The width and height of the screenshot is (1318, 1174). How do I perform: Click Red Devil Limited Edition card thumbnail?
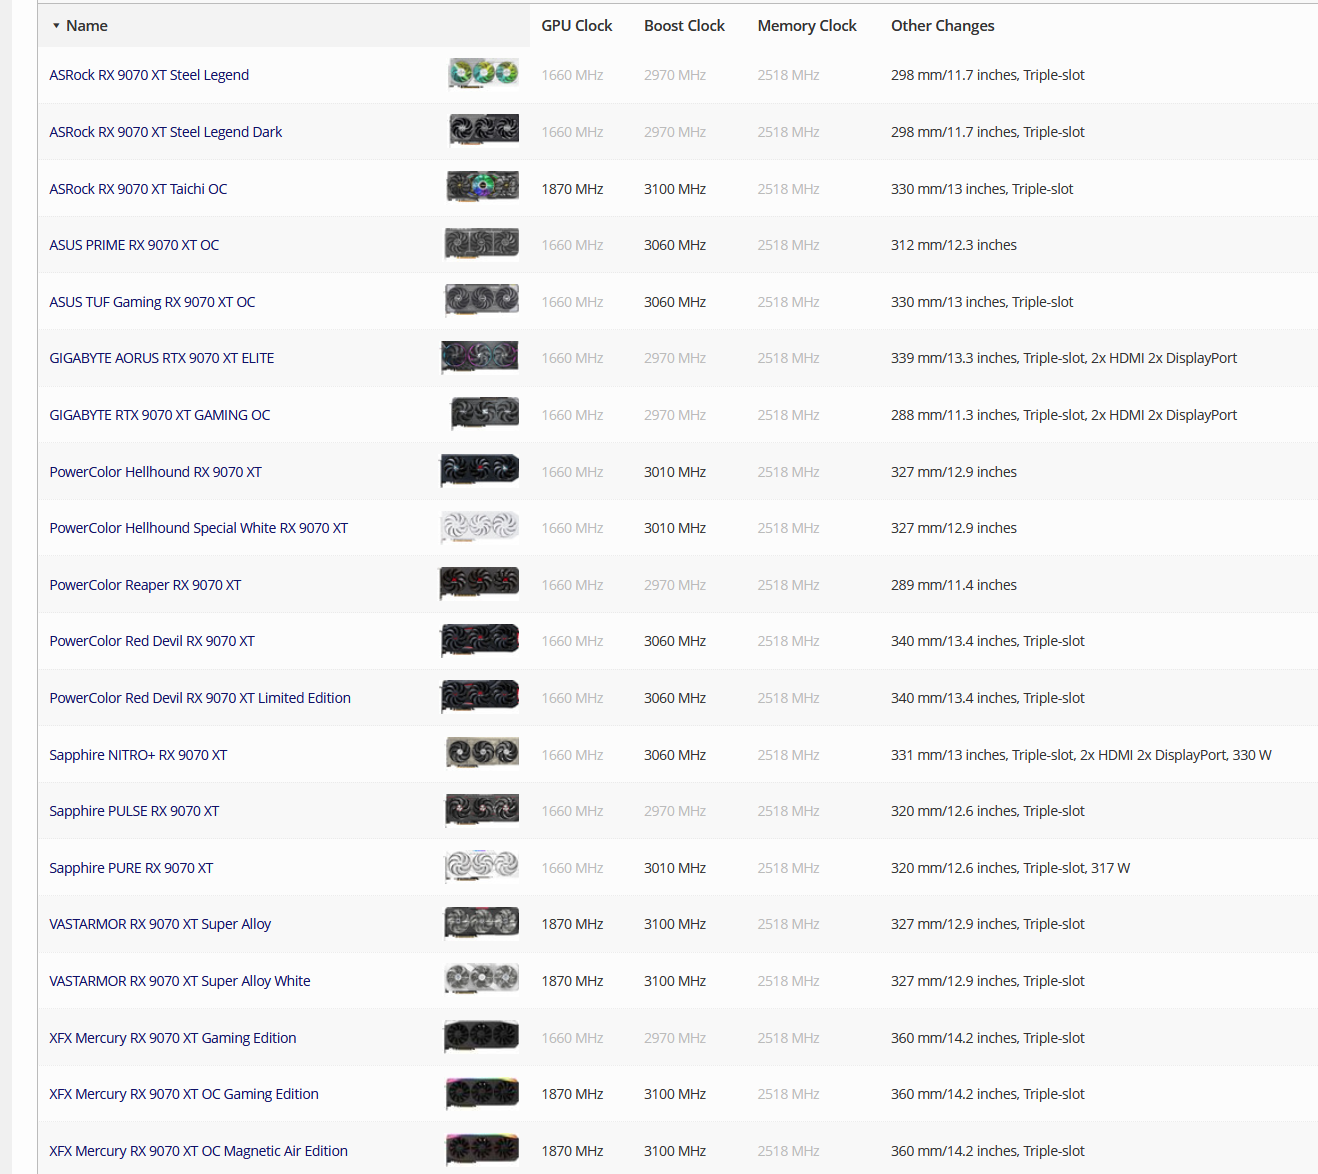tap(480, 696)
